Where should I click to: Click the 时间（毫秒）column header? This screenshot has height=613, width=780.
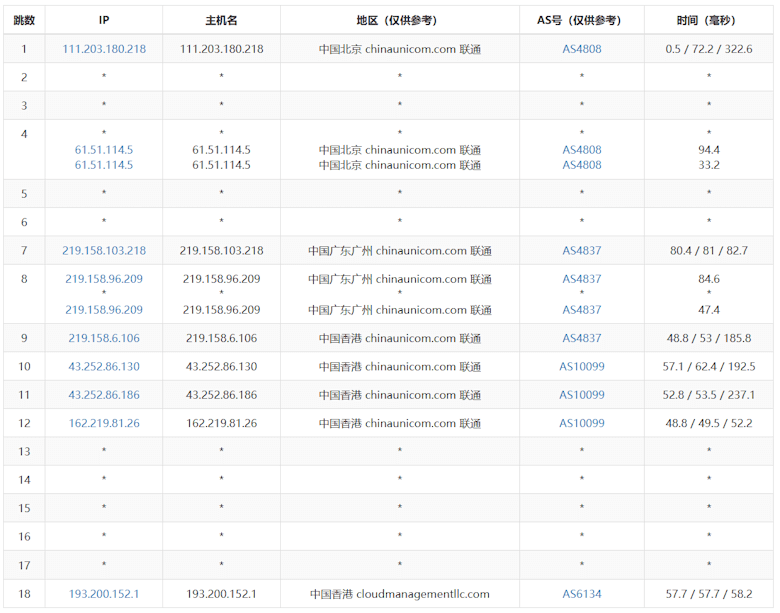[708, 20]
